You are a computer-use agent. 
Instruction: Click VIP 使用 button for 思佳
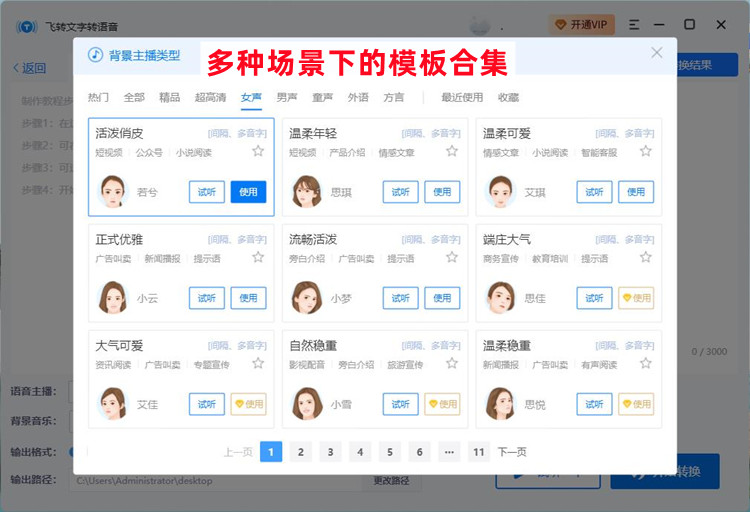pos(636,298)
